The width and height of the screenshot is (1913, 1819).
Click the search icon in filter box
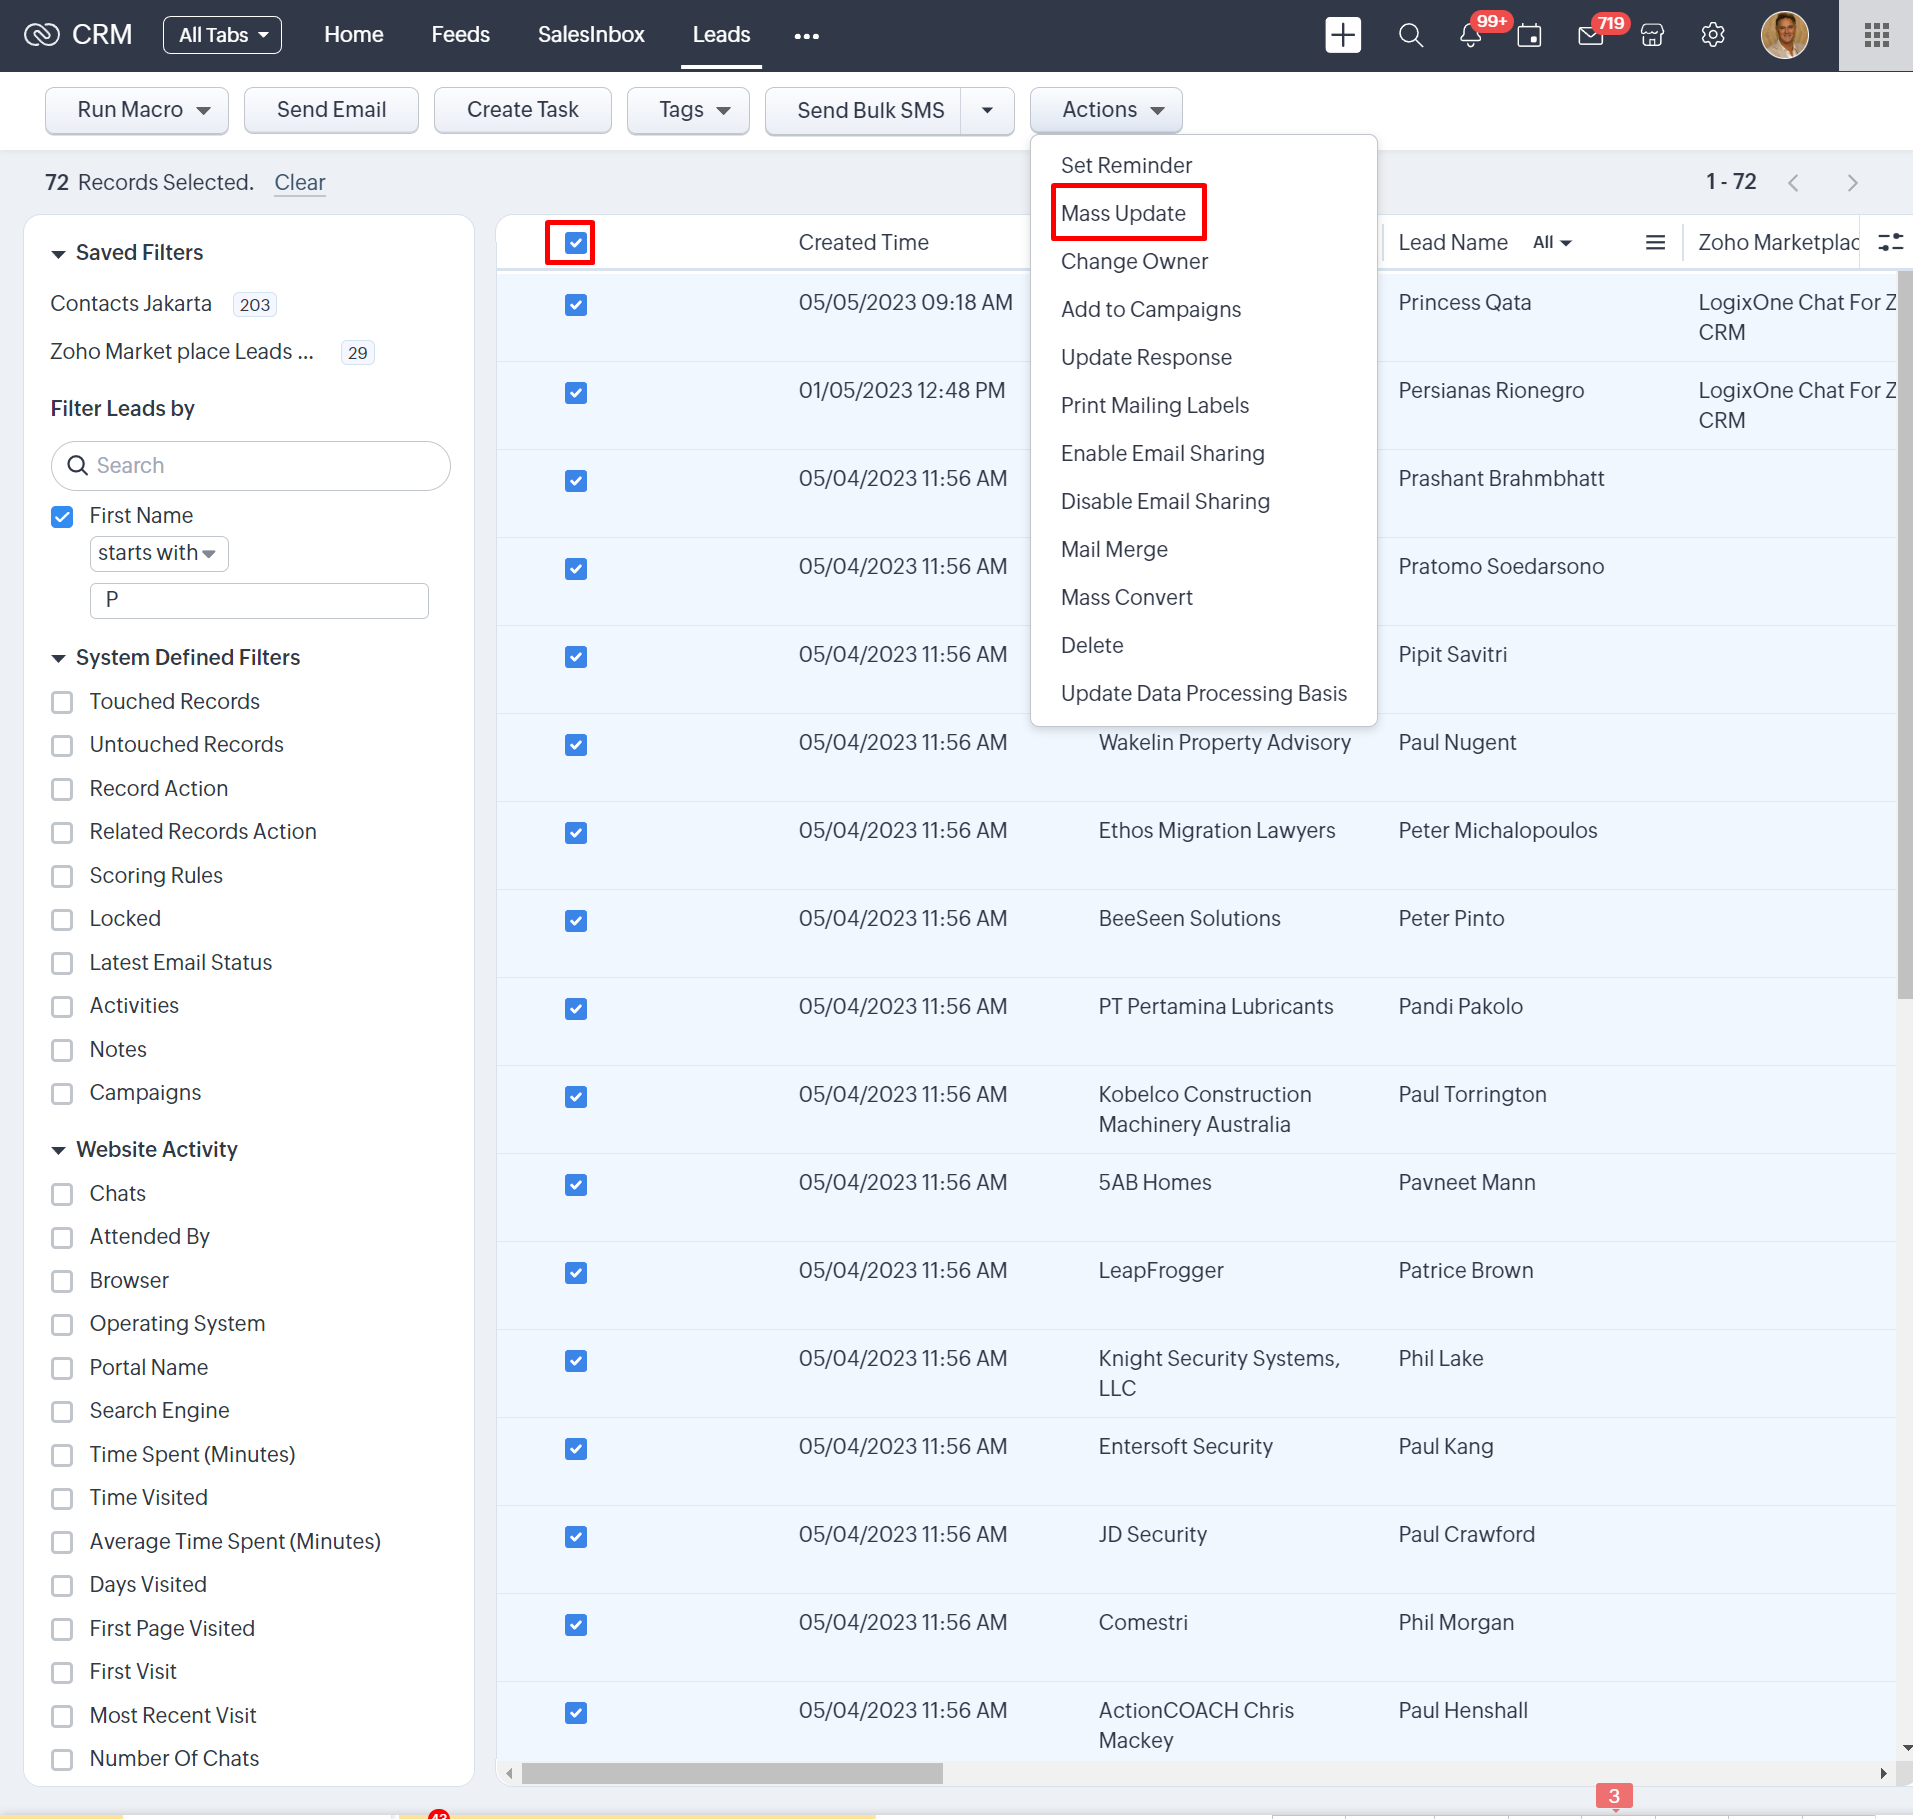point(77,465)
